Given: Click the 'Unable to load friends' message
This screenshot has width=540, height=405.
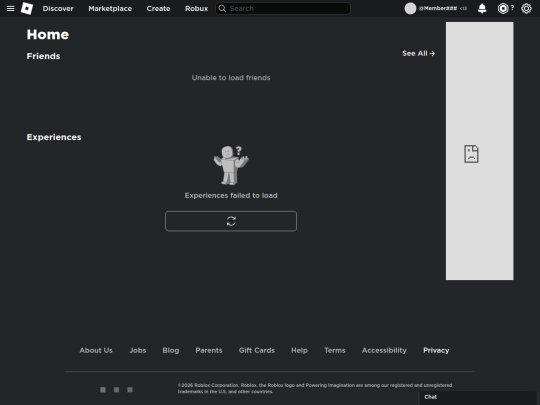Looking at the screenshot, I should tap(231, 77).
